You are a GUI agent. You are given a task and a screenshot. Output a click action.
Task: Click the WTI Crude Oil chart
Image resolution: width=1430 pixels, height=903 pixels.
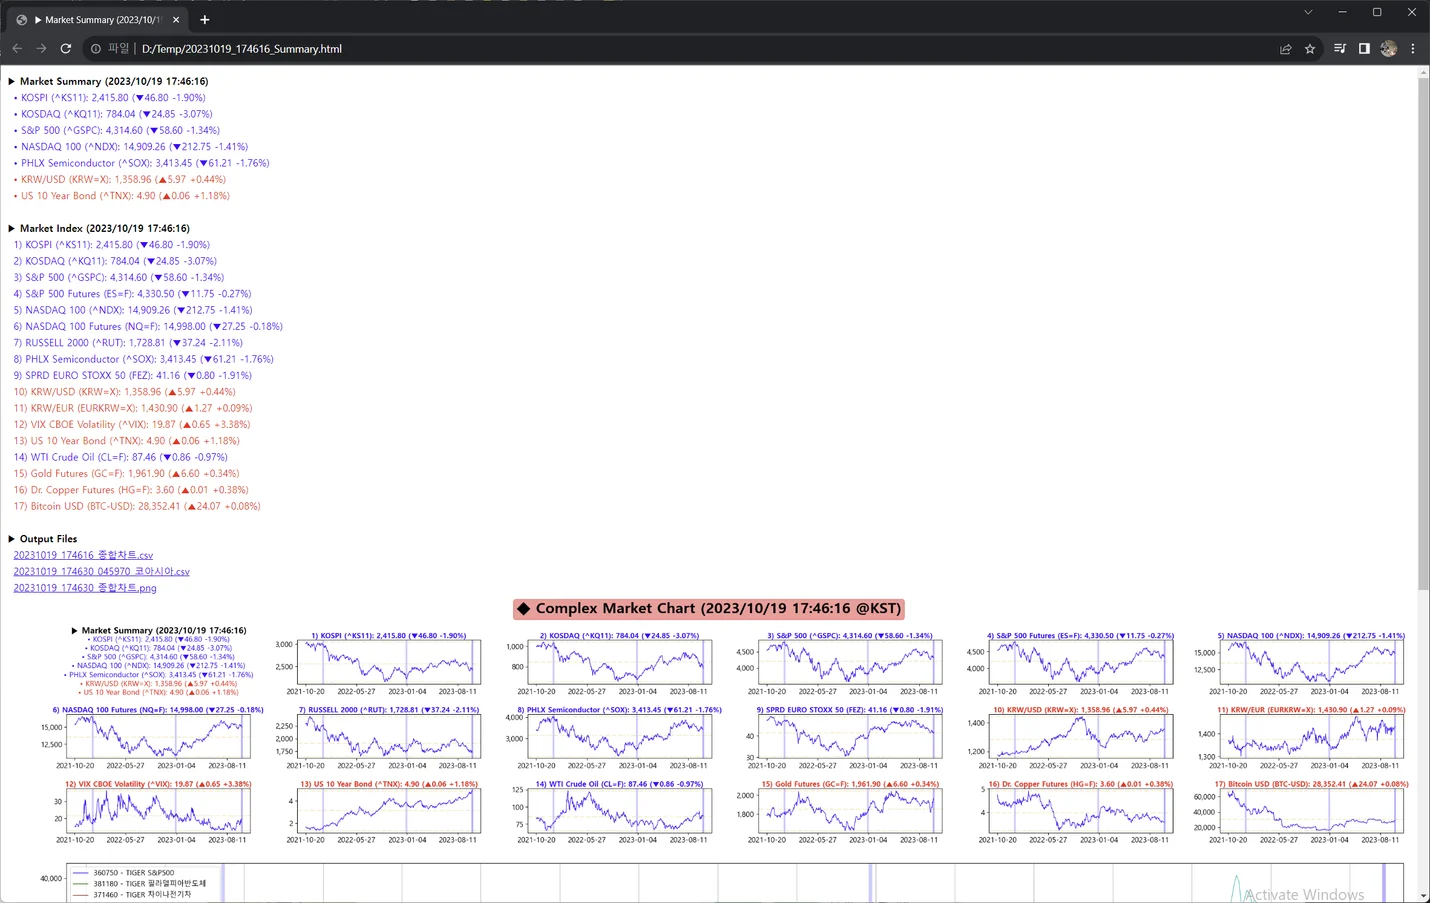(619, 812)
